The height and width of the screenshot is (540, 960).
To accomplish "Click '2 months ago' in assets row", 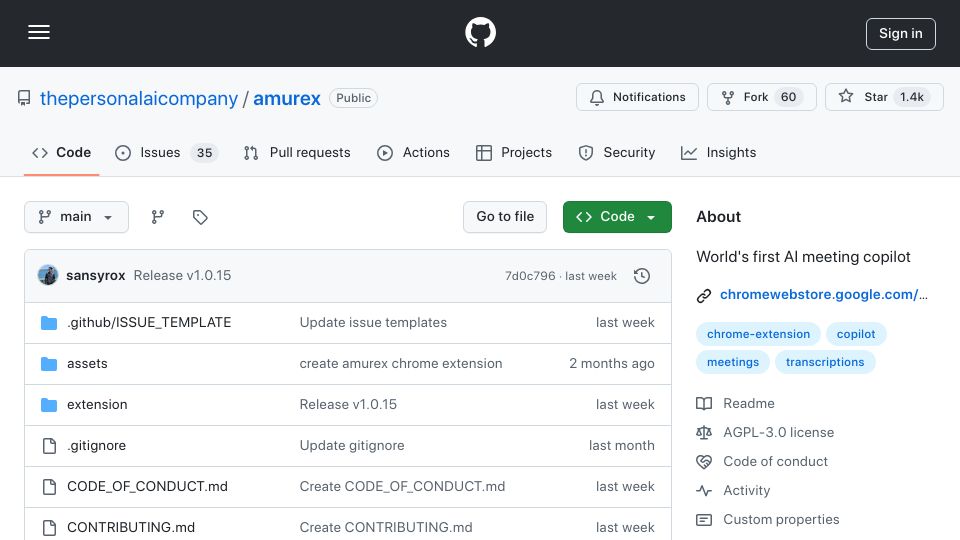I will pyautogui.click(x=612, y=364).
